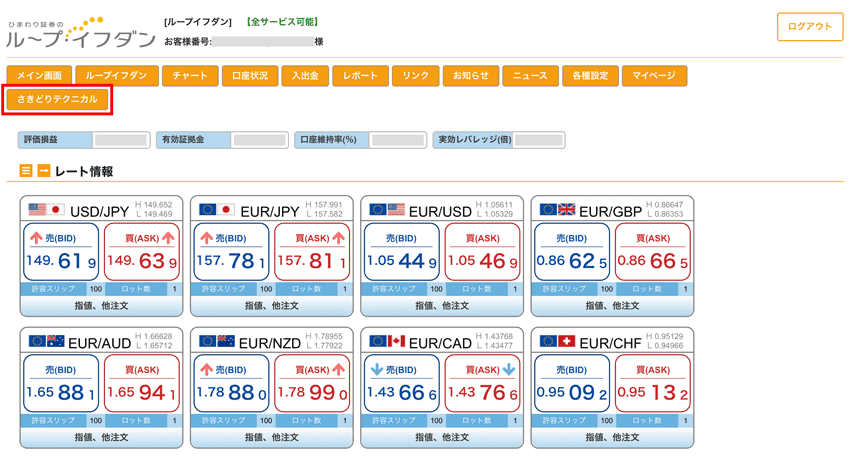850x457 pixels.
Task: Open 指値、他注文 for EUR/USD
Action: click(442, 306)
